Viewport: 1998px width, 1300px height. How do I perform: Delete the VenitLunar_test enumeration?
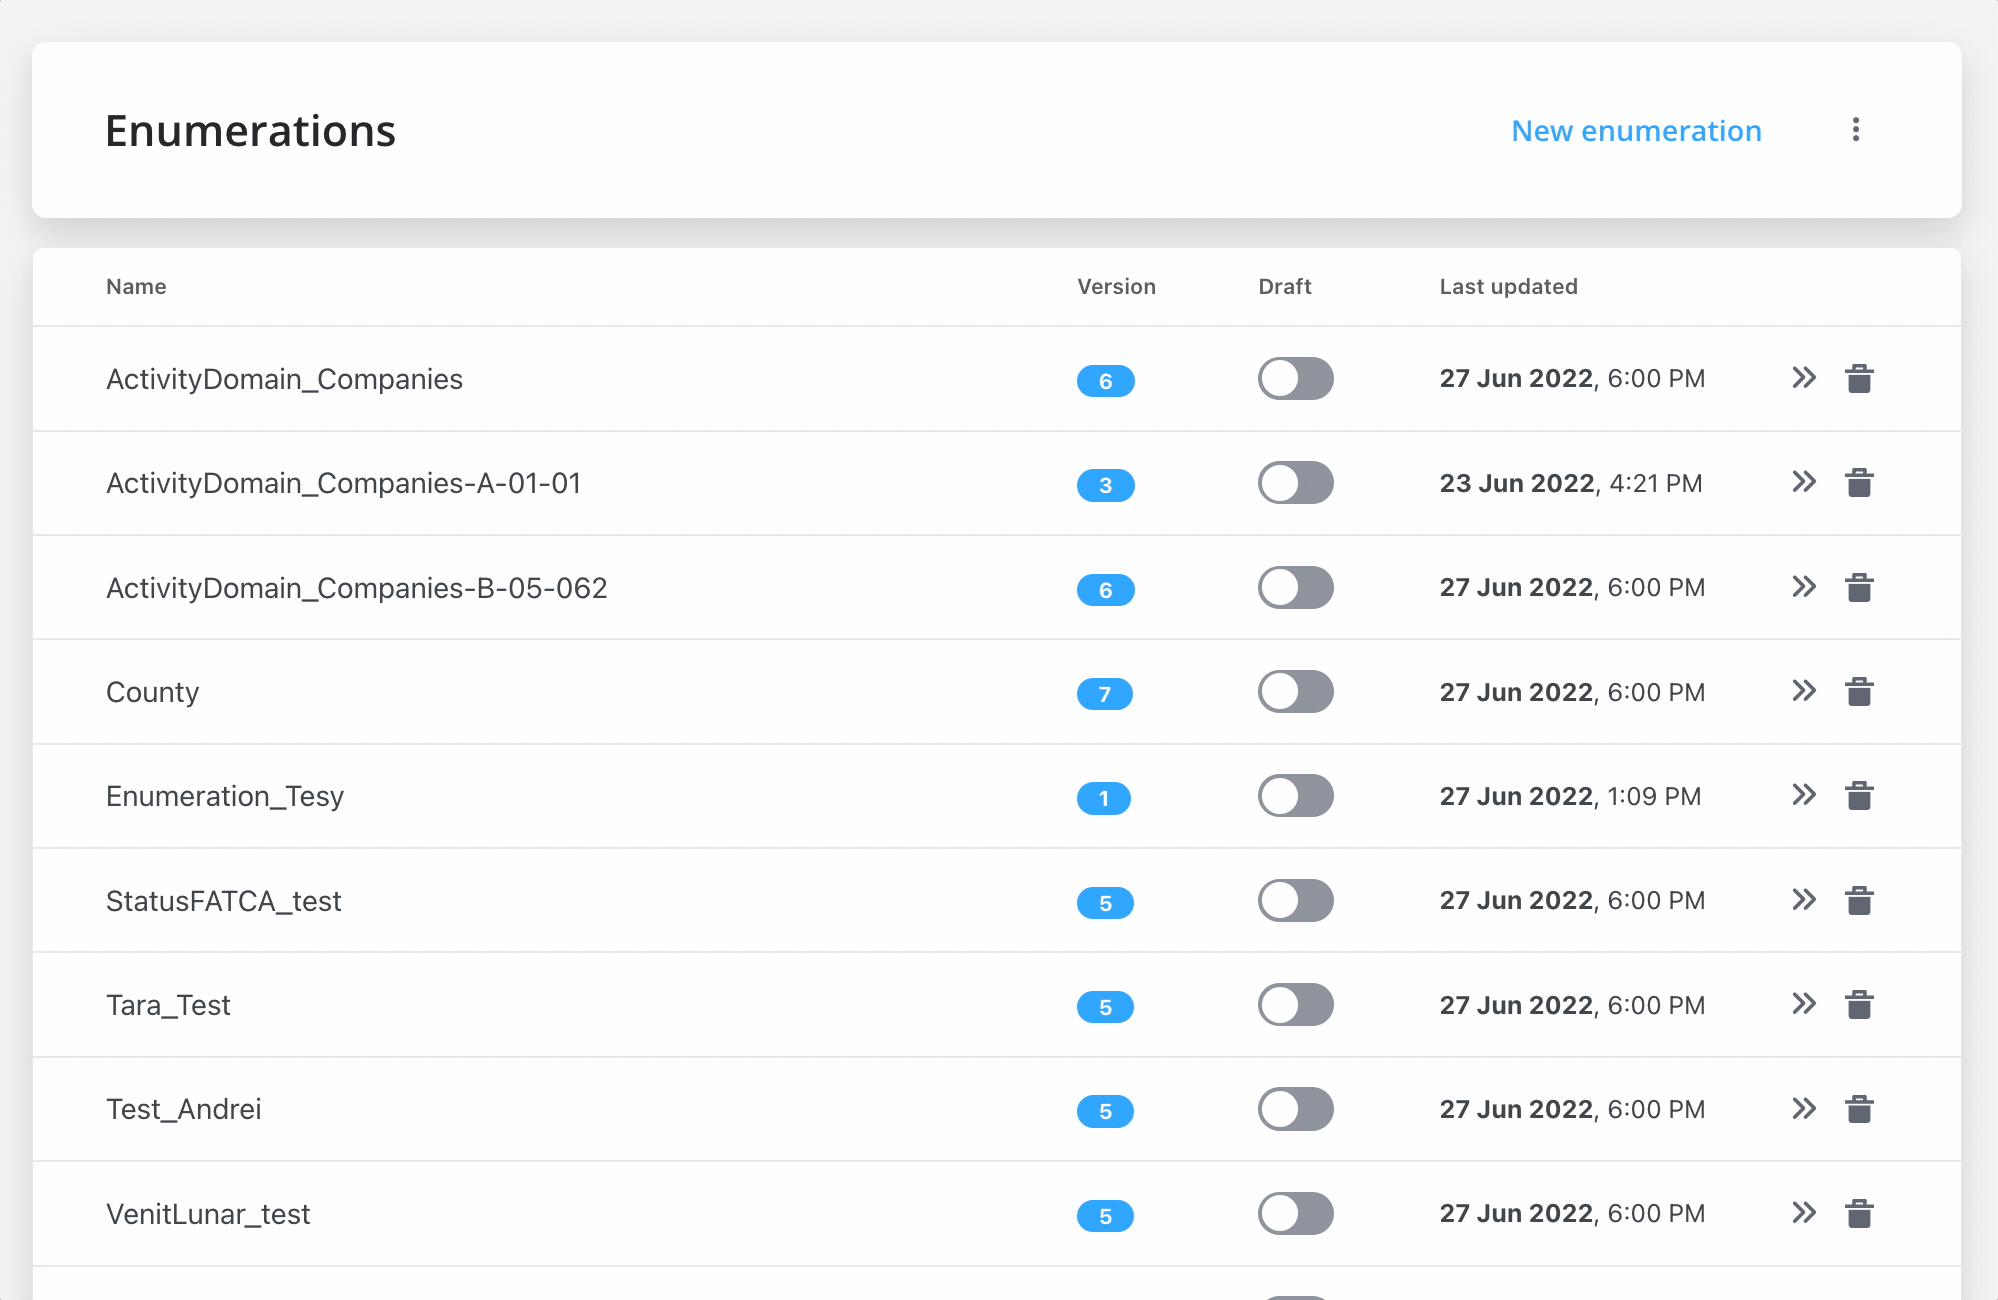pos(1859,1214)
